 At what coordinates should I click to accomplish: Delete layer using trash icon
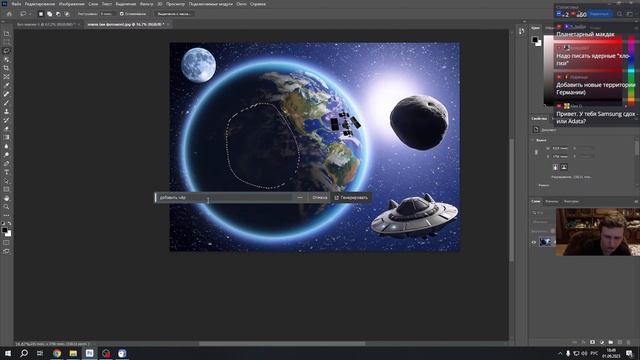tap(629, 342)
